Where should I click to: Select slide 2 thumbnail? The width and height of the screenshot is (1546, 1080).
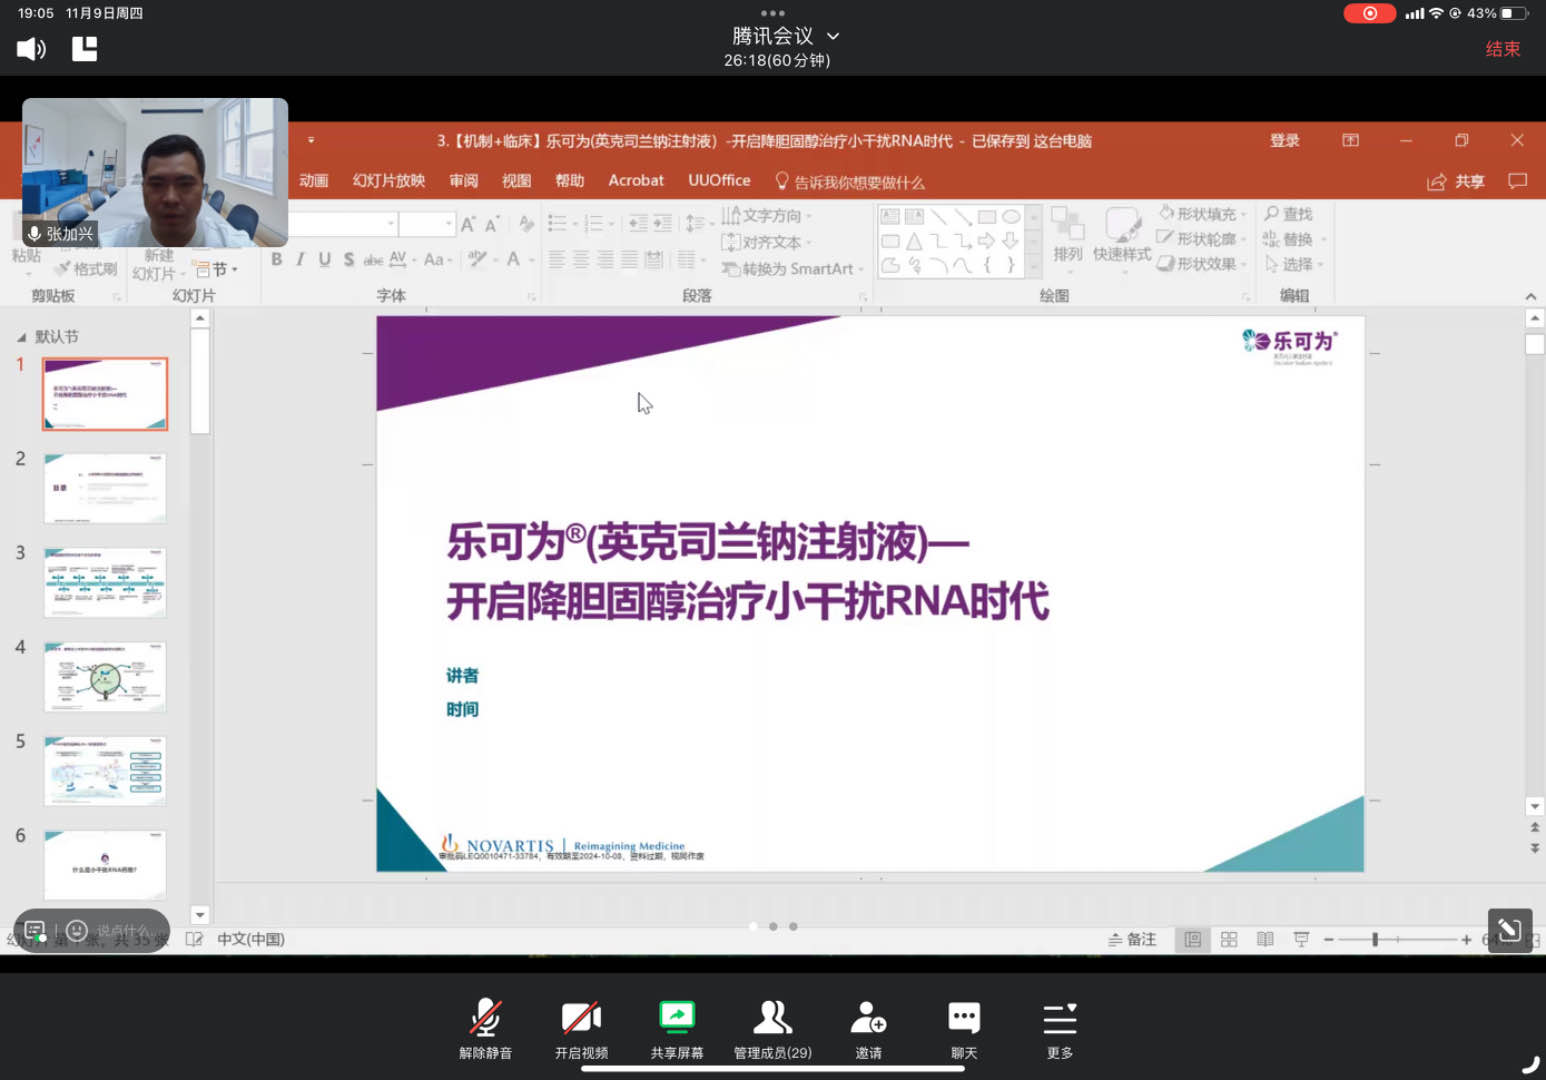pyautogui.click(x=105, y=488)
